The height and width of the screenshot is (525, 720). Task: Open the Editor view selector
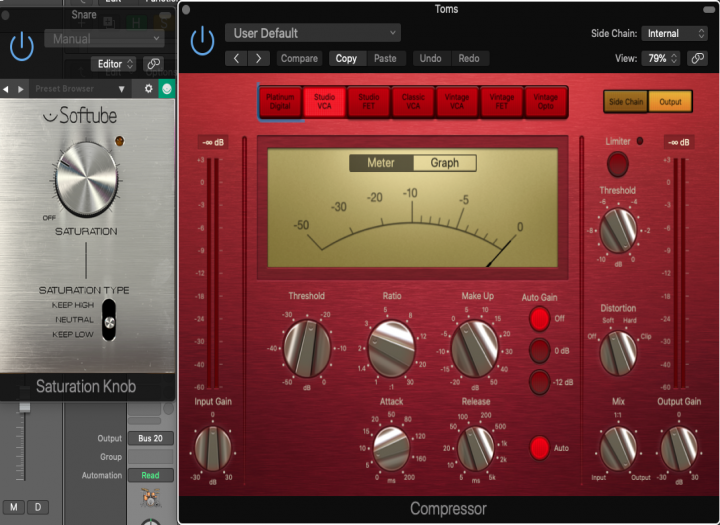(113, 64)
